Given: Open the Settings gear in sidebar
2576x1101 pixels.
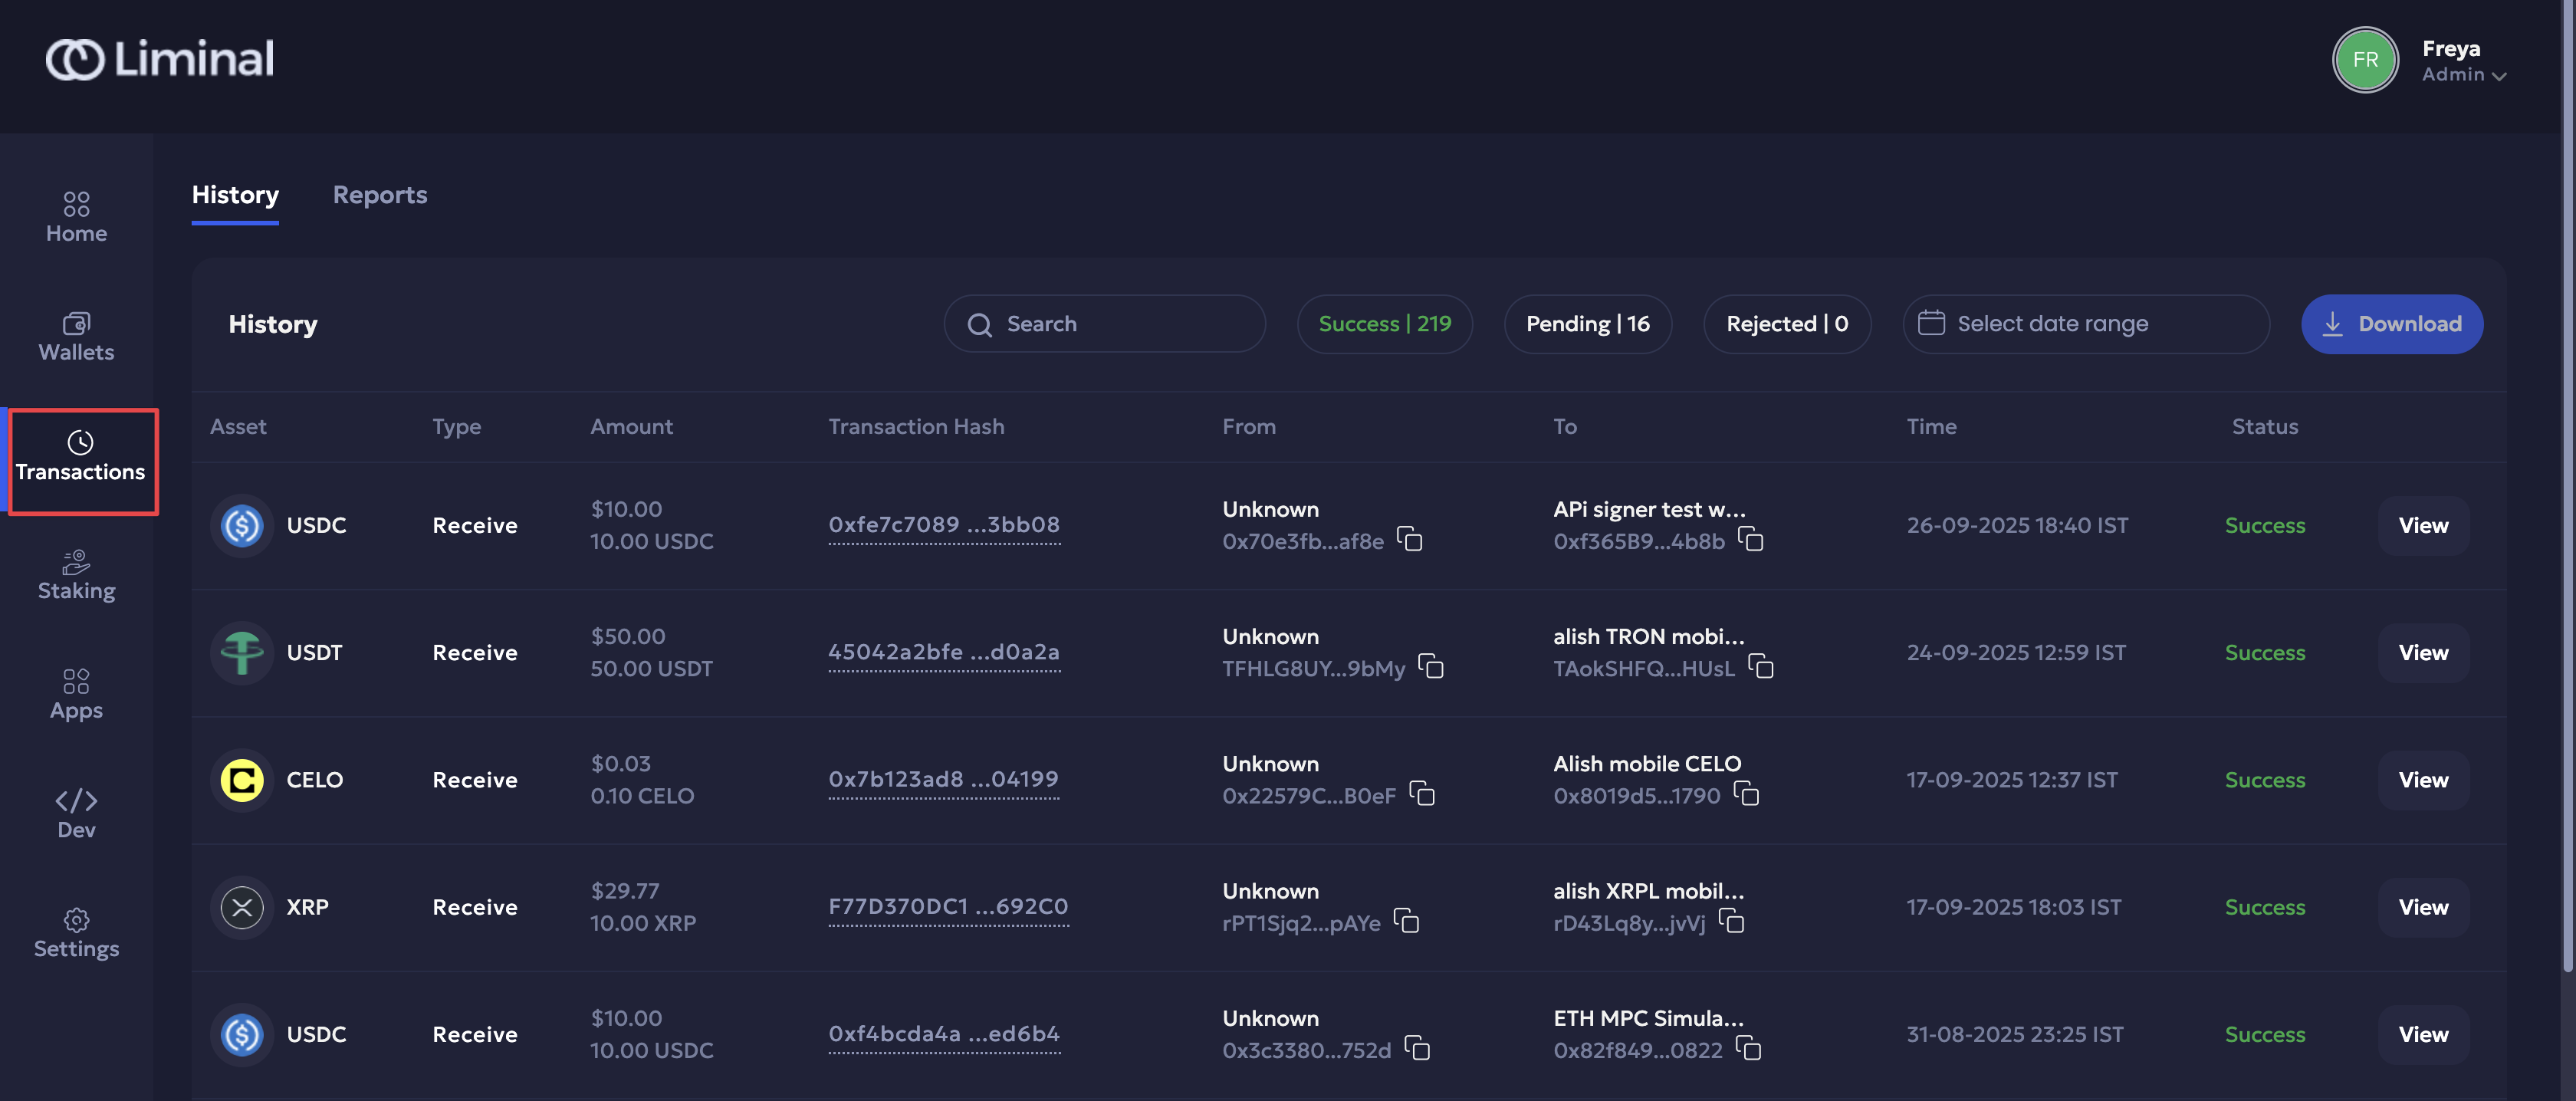Looking at the screenshot, I should pyautogui.click(x=76, y=932).
